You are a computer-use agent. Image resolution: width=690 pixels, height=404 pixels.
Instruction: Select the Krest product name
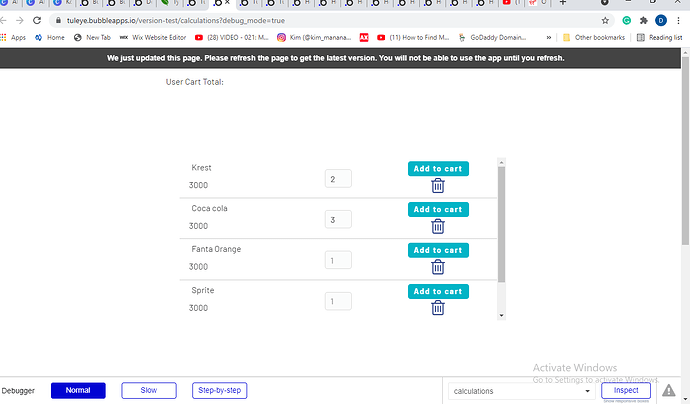pos(202,168)
